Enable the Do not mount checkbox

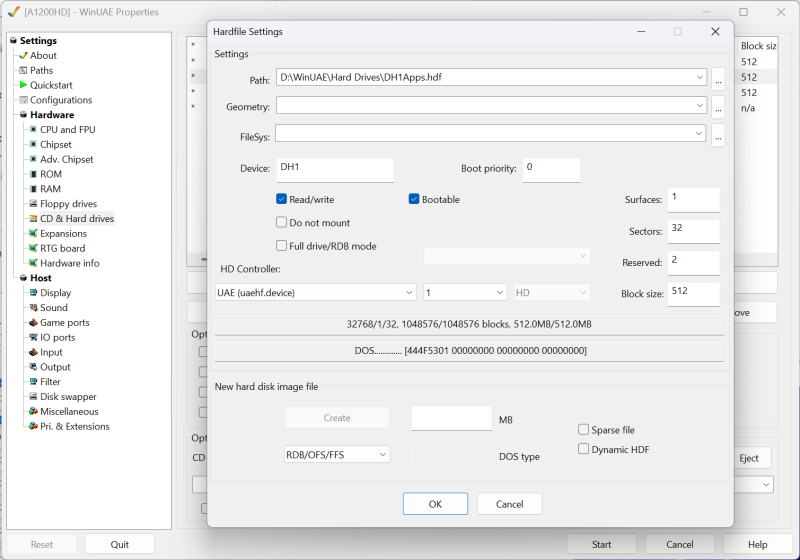point(281,222)
